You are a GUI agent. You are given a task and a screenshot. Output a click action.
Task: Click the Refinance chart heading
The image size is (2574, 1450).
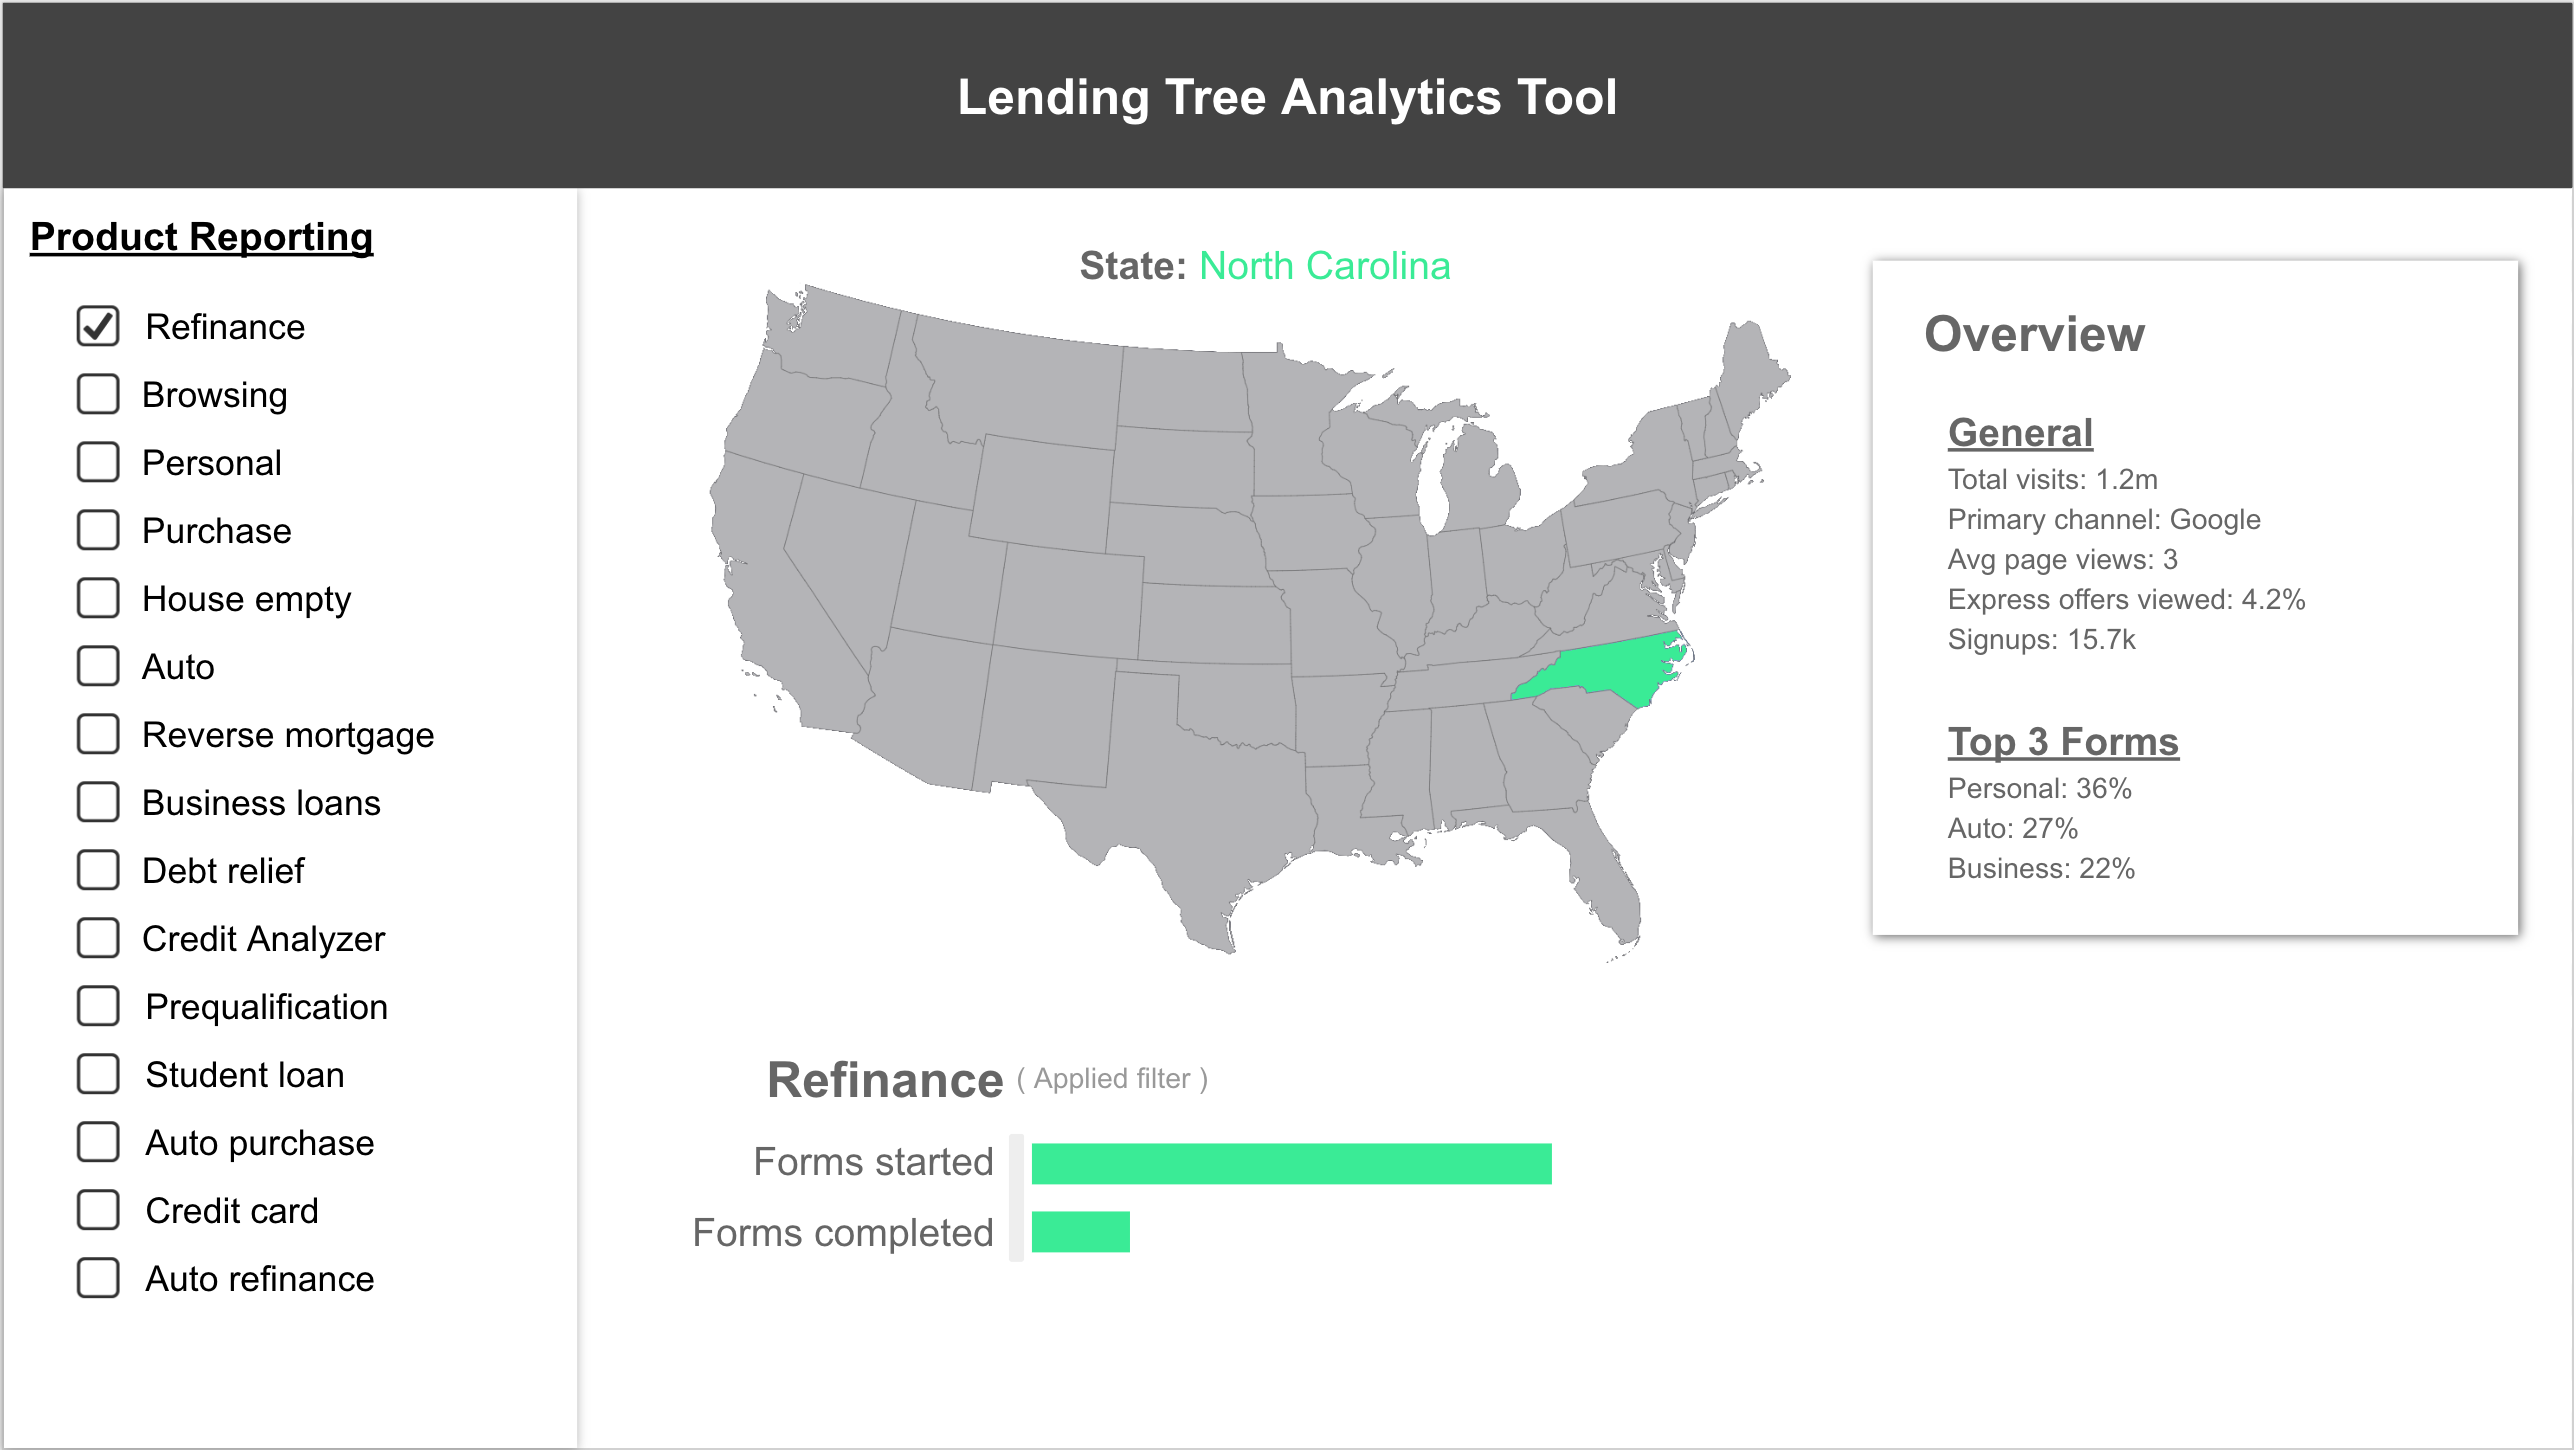885,1080
